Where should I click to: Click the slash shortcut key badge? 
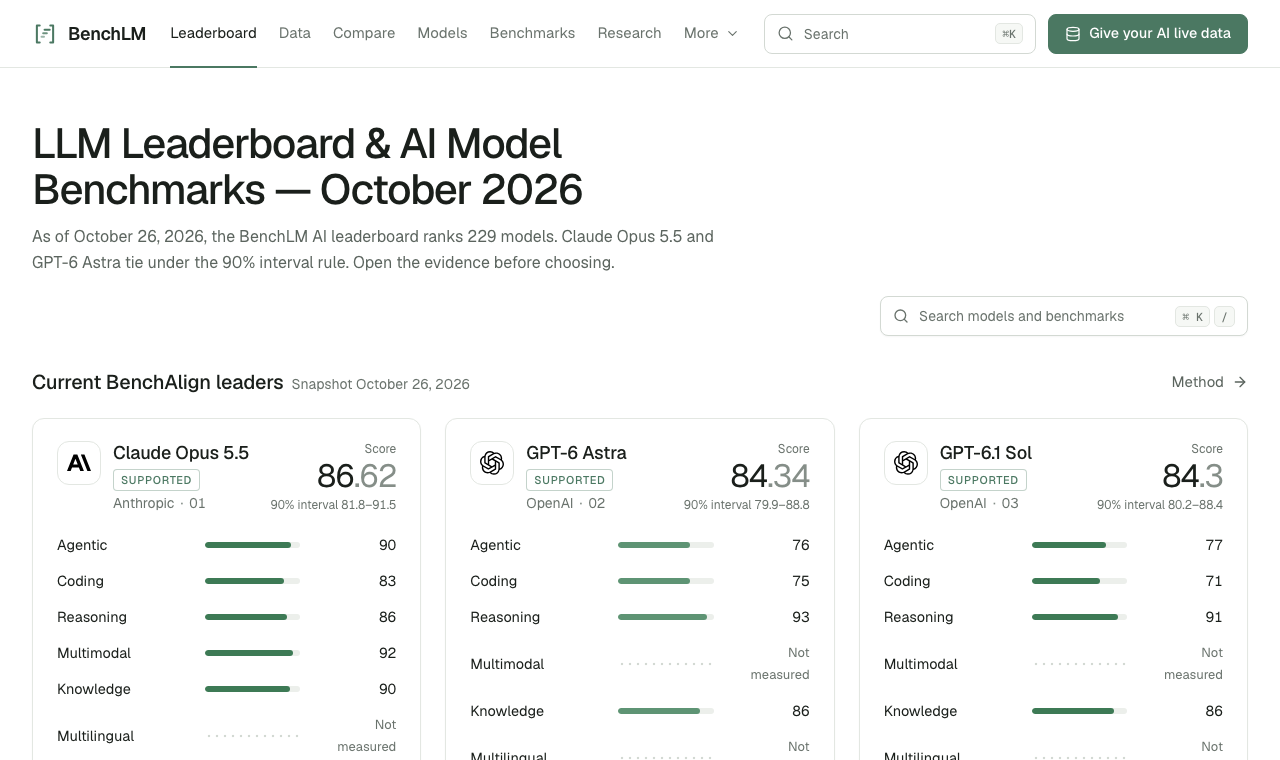1224,317
